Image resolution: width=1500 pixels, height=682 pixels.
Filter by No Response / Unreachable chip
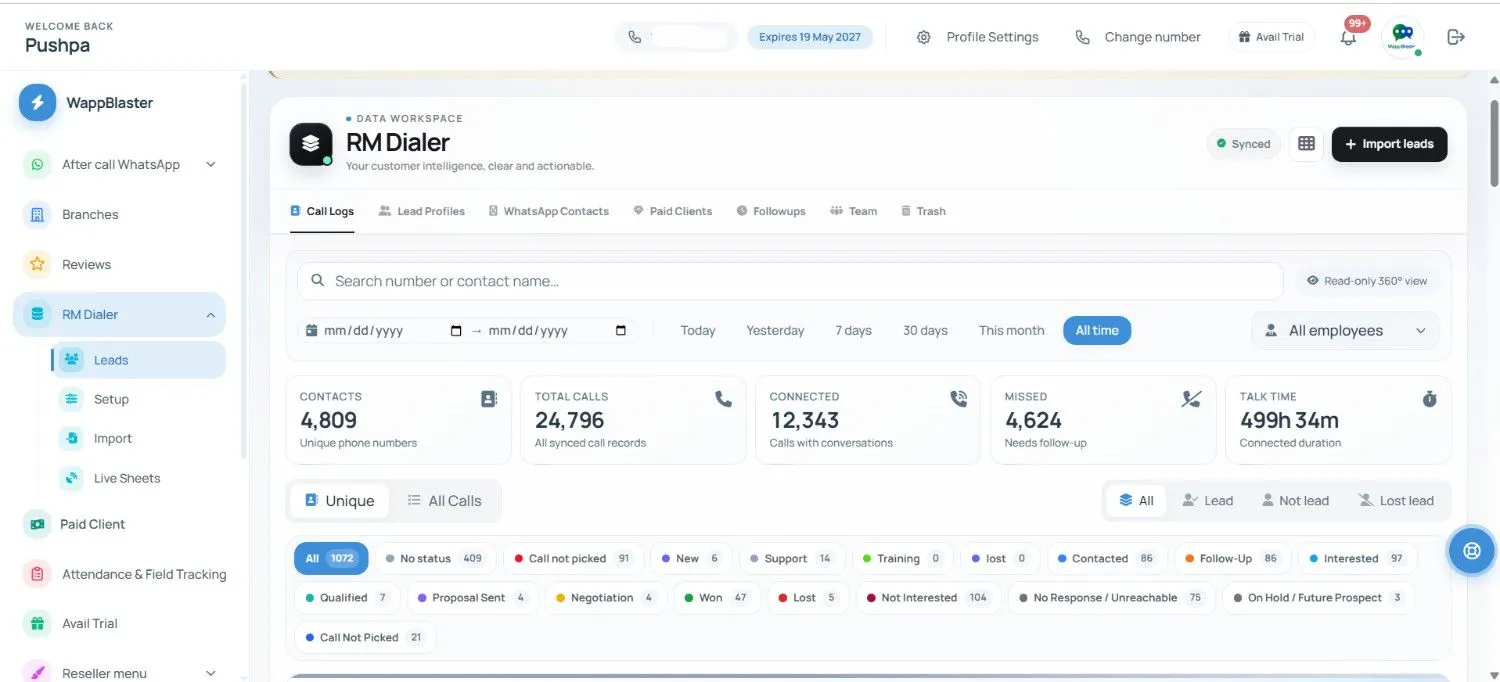(x=1111, y=597)
